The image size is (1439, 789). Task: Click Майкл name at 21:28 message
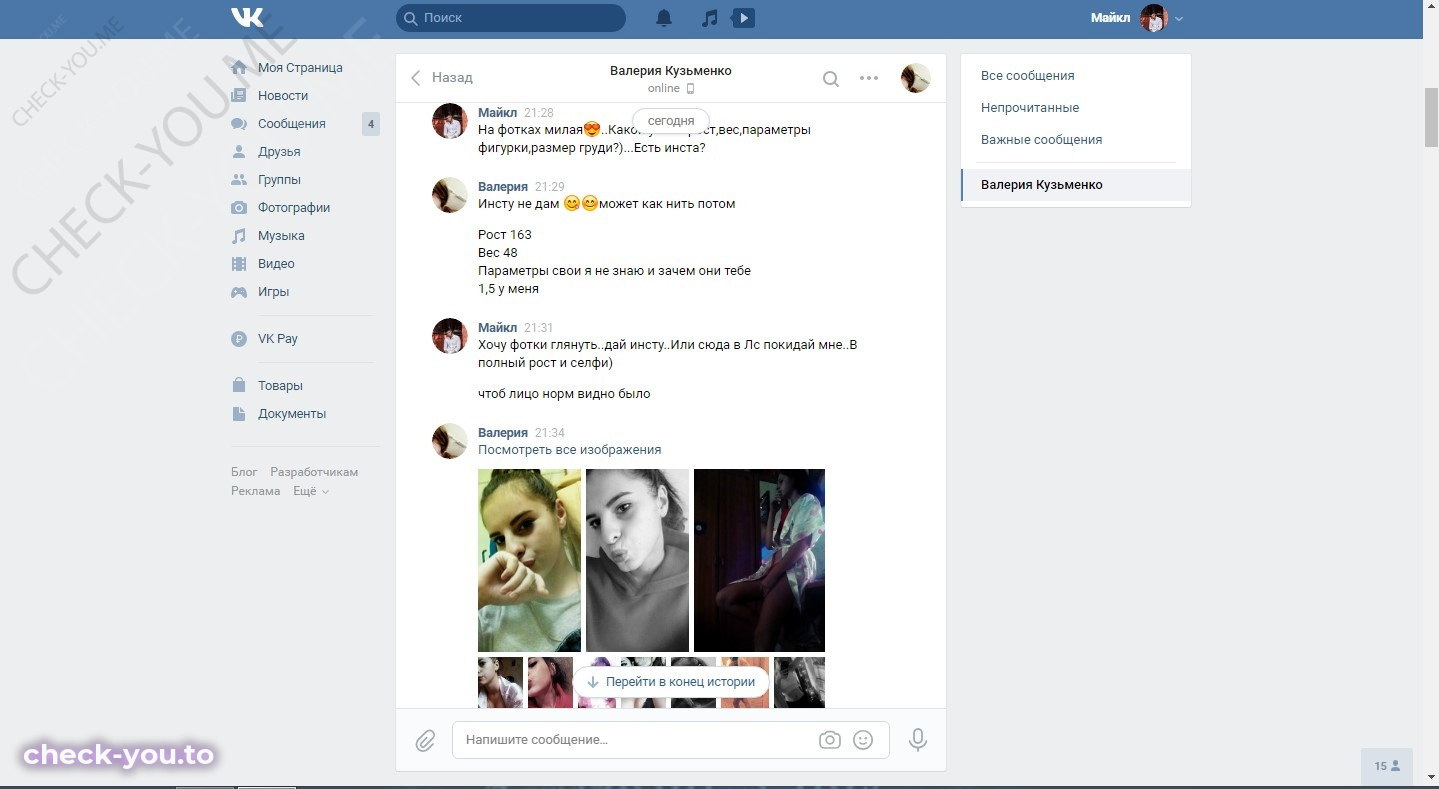click(x=497, y=113)
